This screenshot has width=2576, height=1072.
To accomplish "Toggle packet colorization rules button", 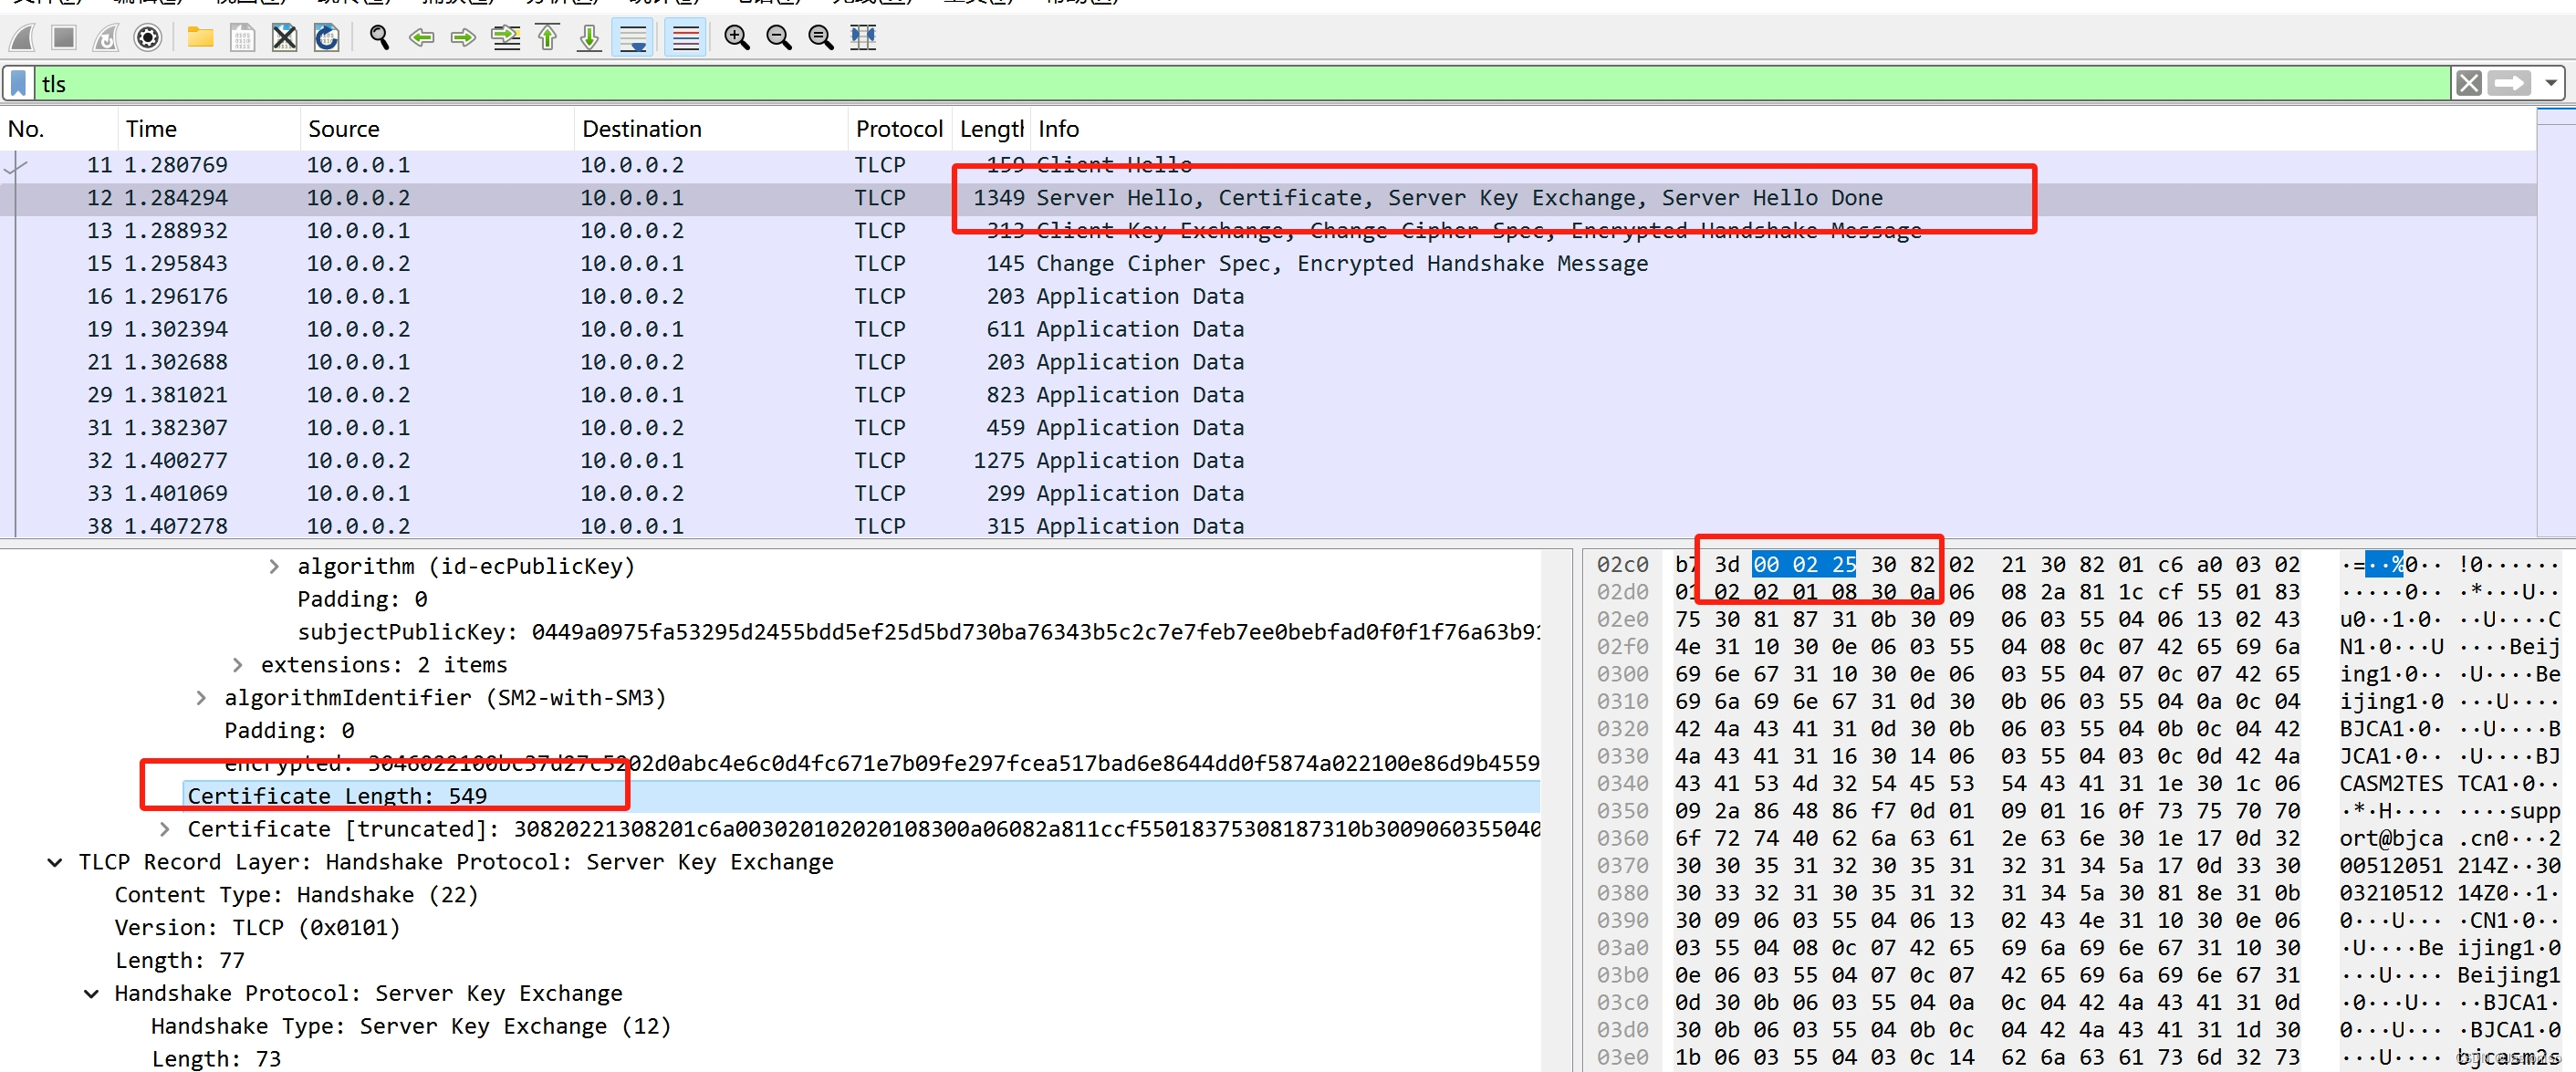I will point(685,38).
